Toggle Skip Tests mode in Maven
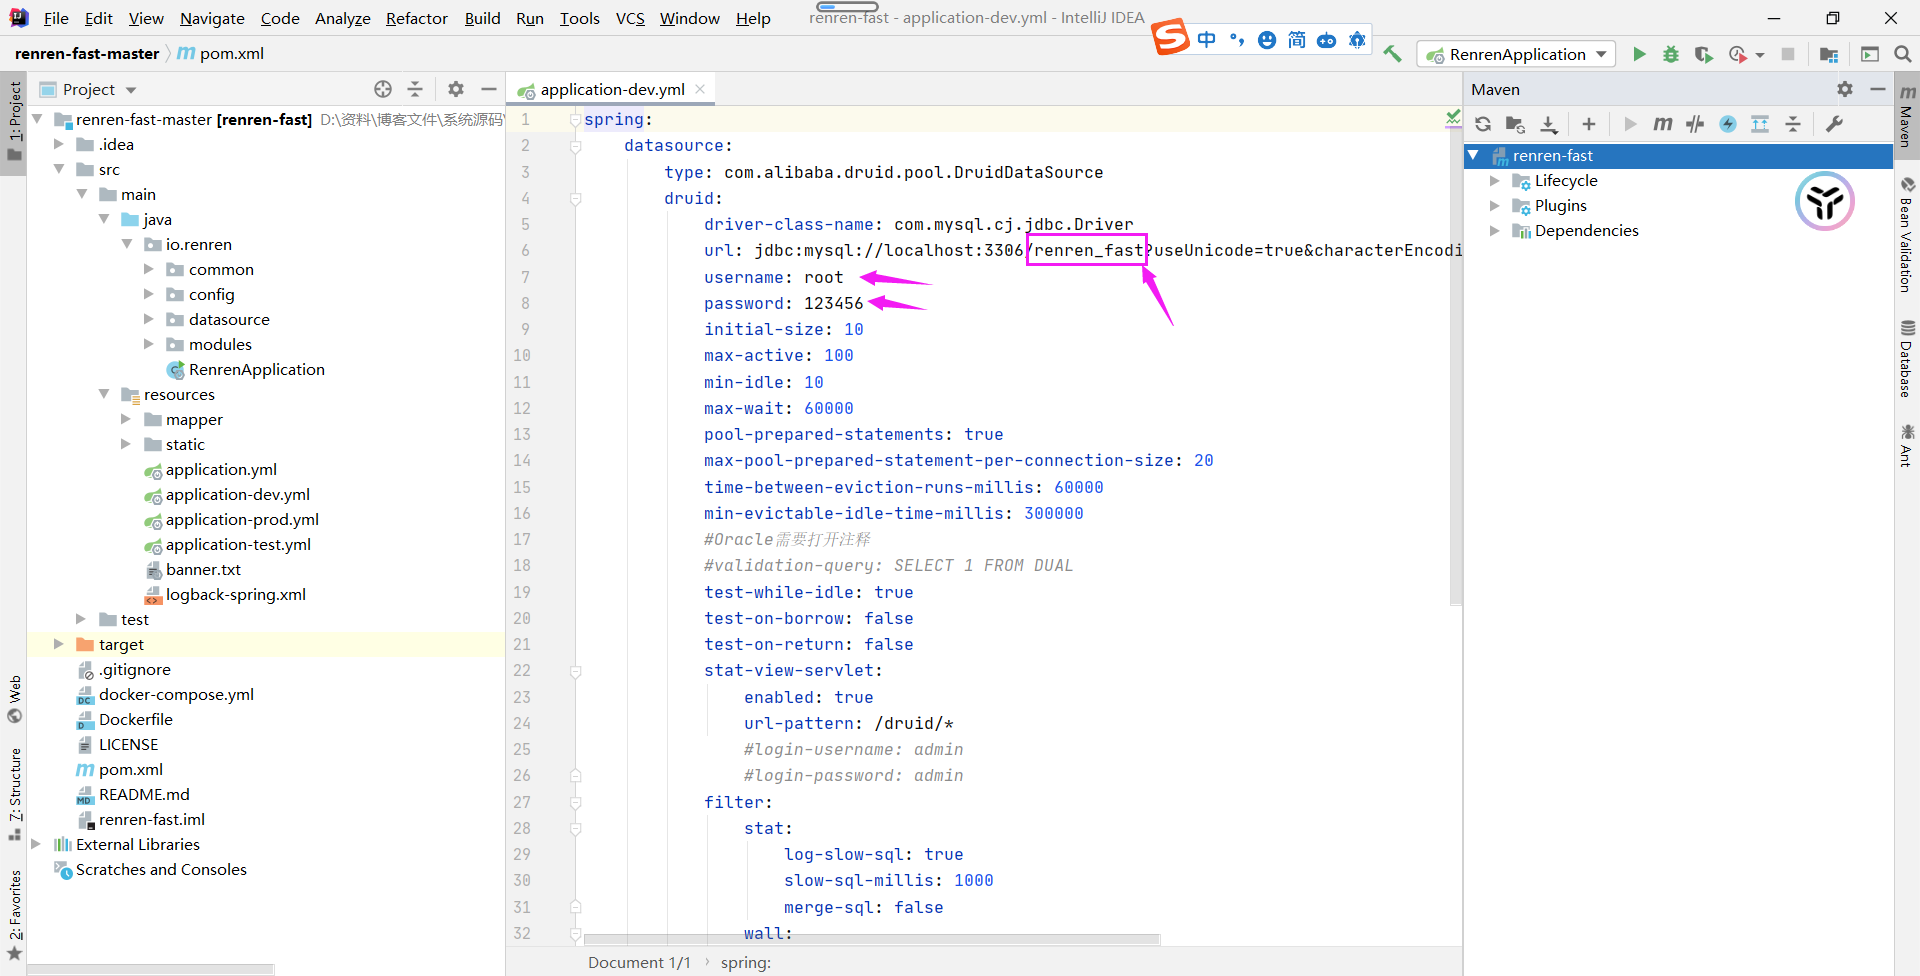1920x976 pixels. [1728, 124]
